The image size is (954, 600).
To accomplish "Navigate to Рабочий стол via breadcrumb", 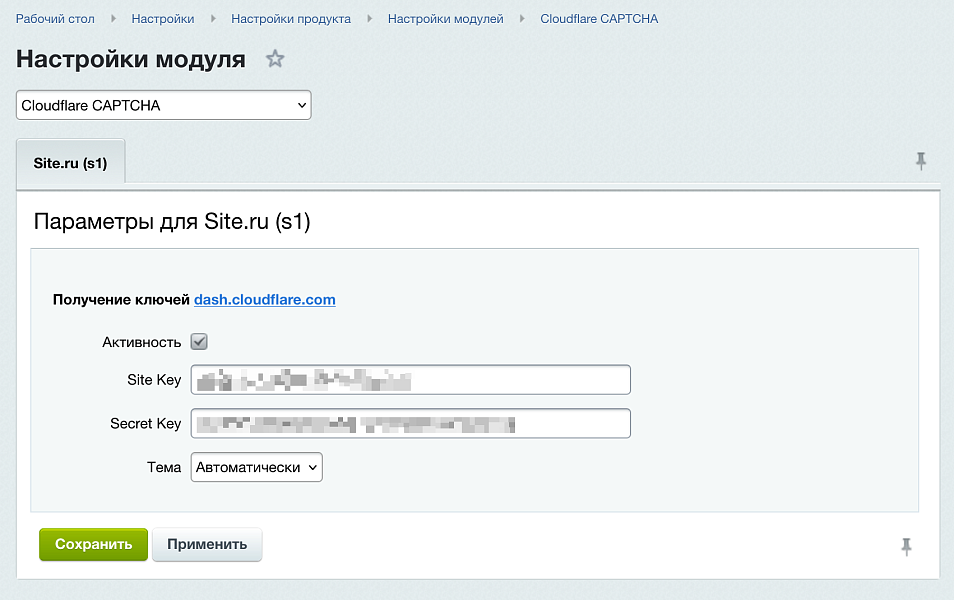I will point(55,18).
